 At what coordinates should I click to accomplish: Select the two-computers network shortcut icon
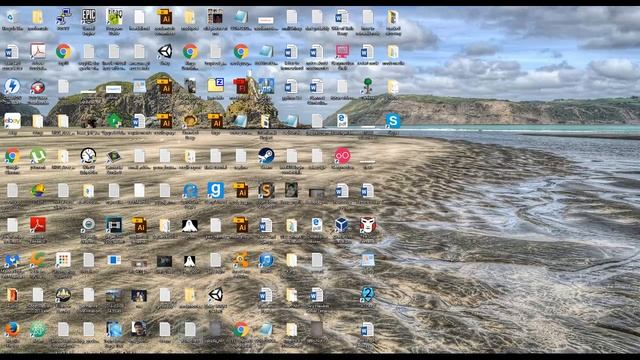[x=63, y=17]
